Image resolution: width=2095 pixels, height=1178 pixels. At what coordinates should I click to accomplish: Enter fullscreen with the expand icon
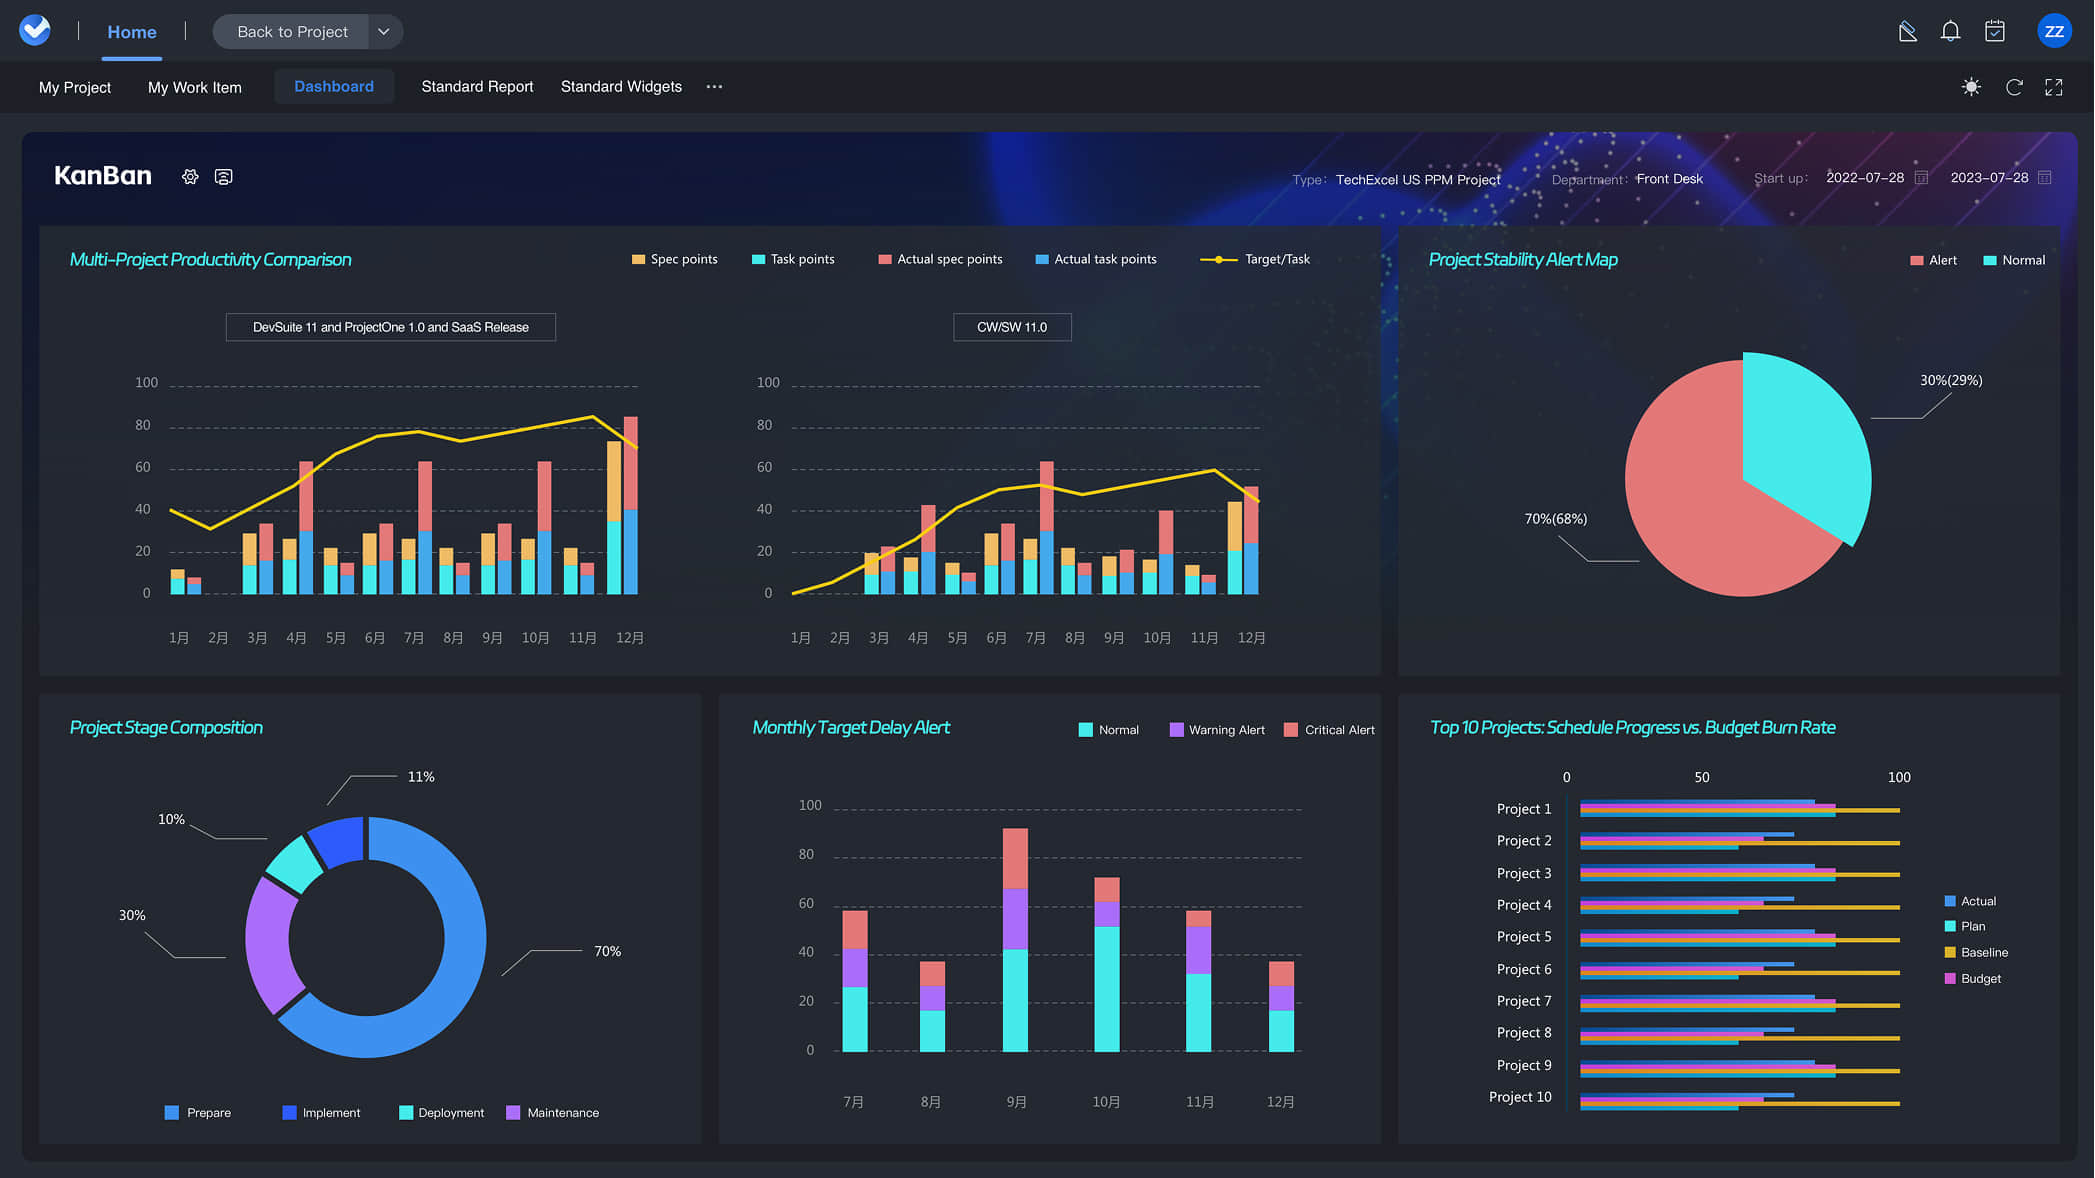(2054, 87)
